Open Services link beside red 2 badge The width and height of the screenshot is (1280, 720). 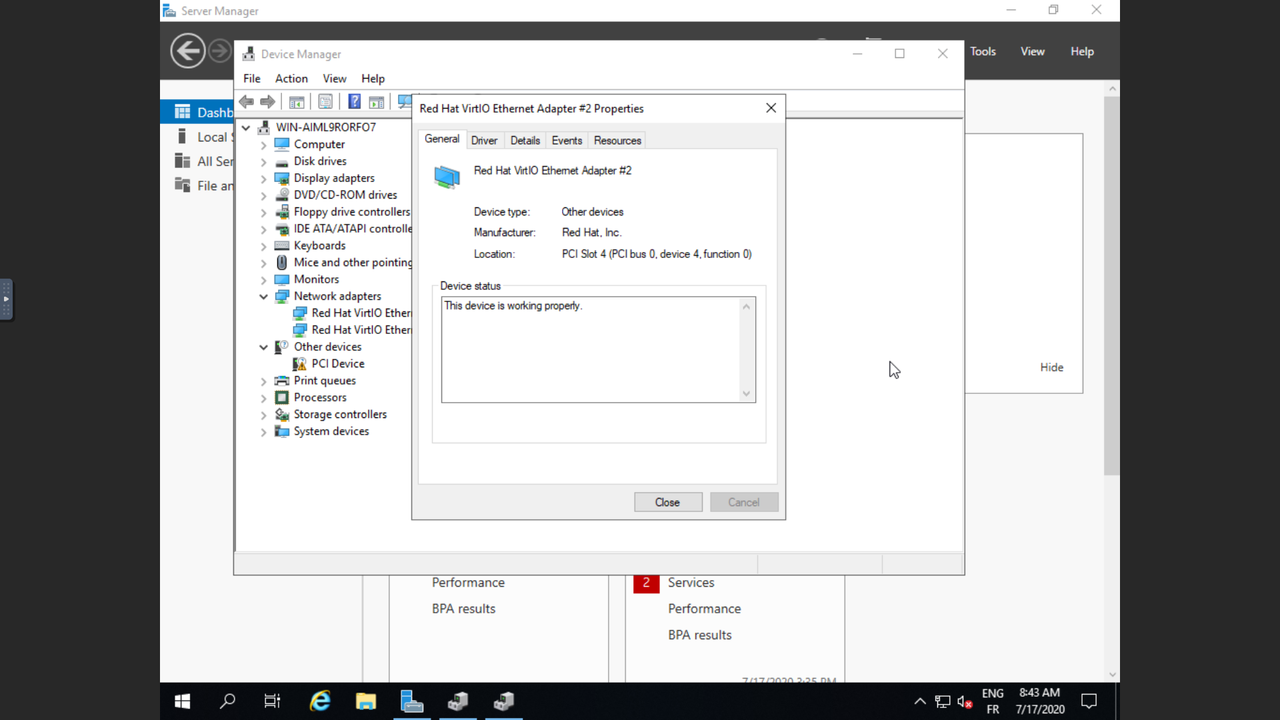691,583
